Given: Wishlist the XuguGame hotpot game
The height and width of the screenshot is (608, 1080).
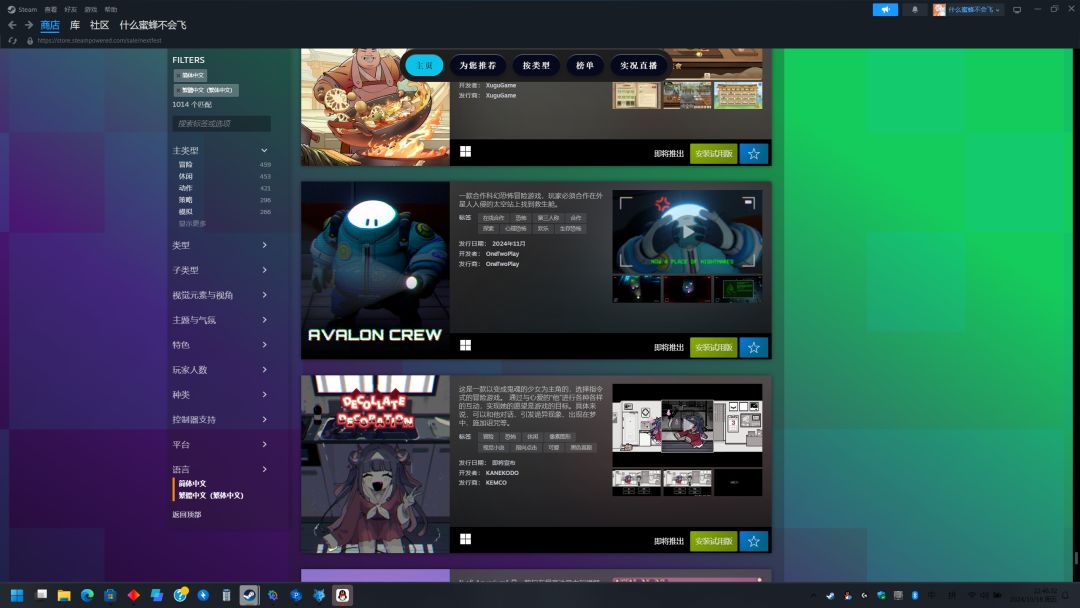Looking at the screenshot, I should pos(754,154).
